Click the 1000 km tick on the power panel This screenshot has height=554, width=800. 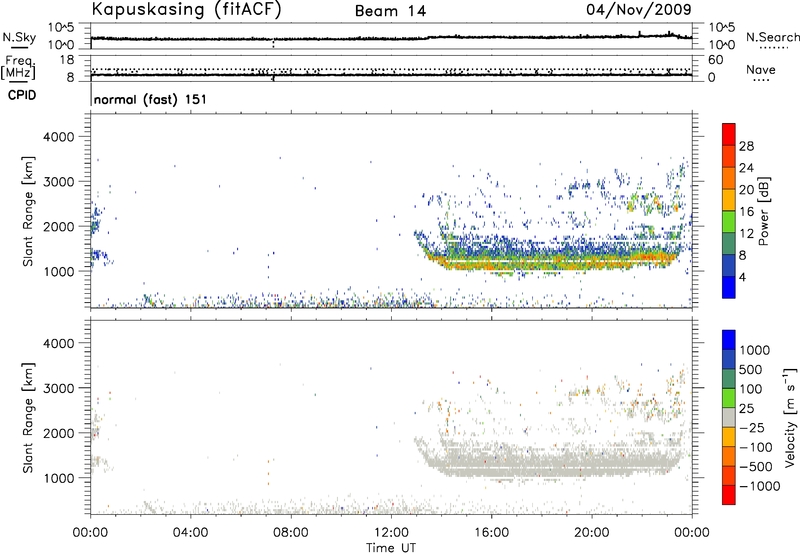58,271
